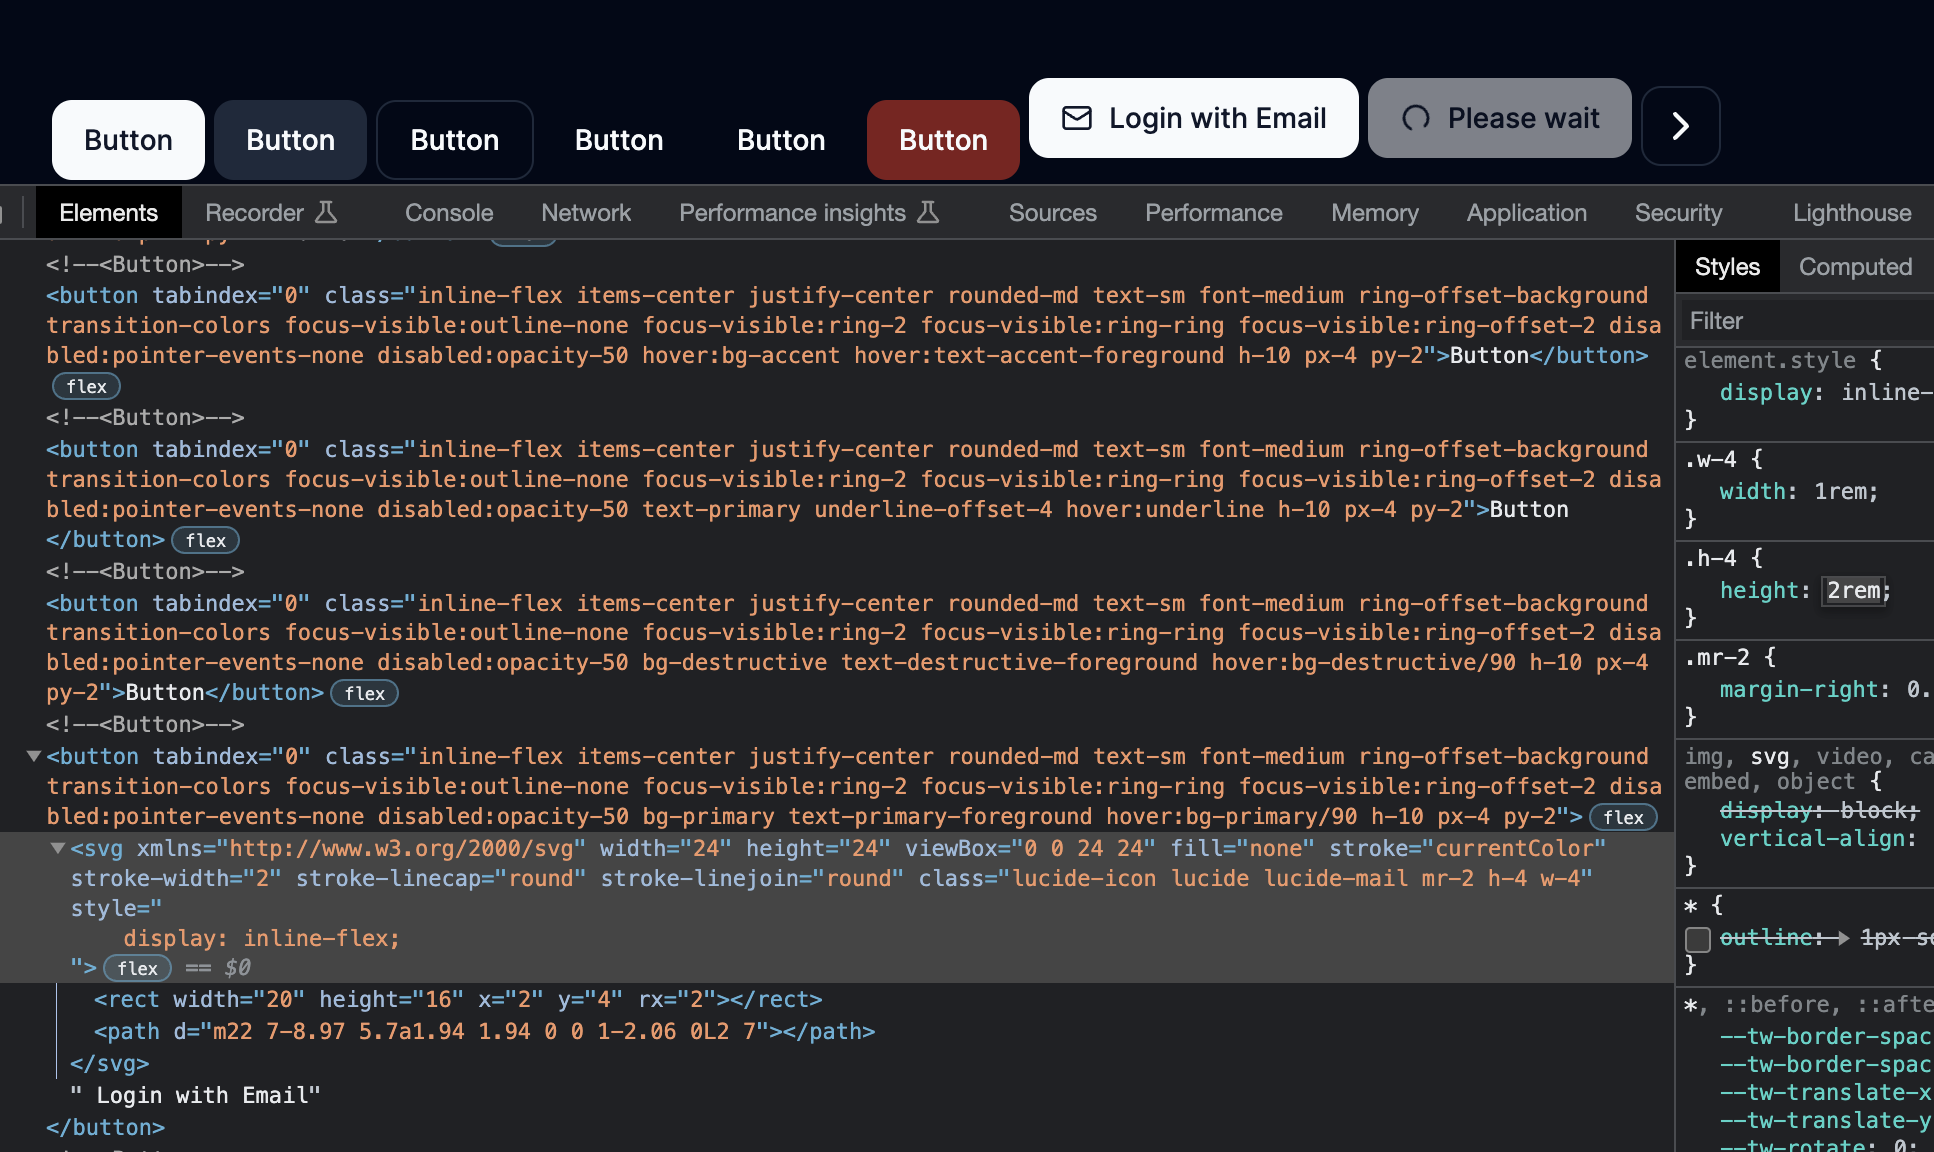This screenshot has width=1934, height=1152.
Task: Uncheck the outline property checkbox in the * rule
Action: click(1697, 939)
